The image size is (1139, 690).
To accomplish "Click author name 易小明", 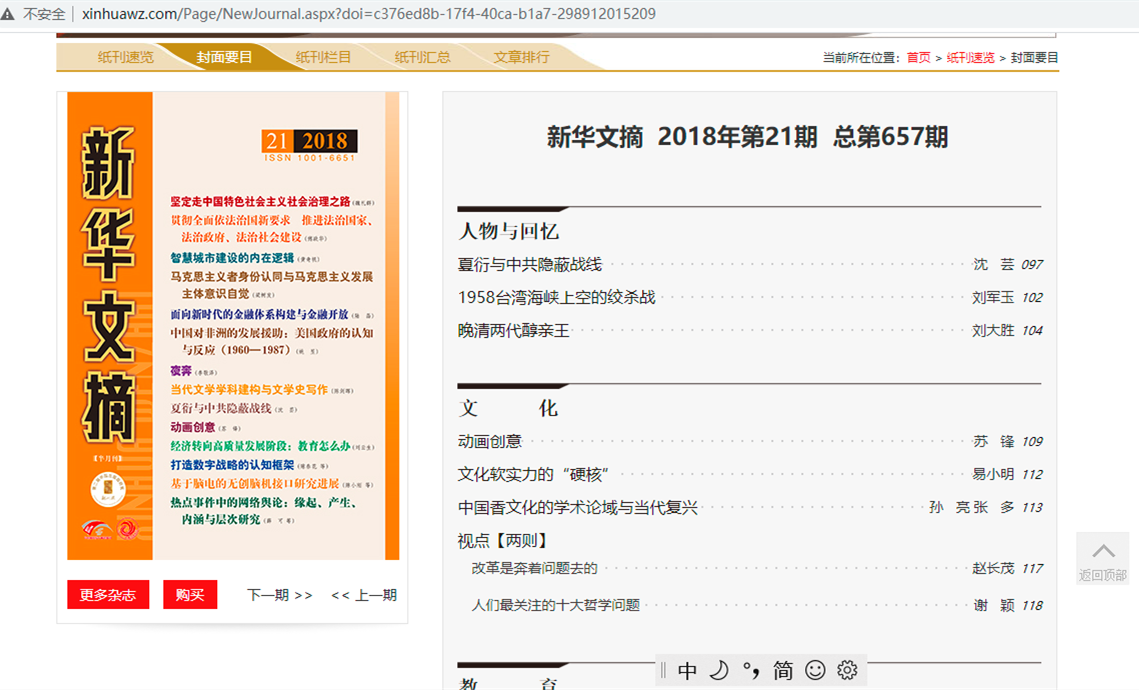I will [993, 474].
